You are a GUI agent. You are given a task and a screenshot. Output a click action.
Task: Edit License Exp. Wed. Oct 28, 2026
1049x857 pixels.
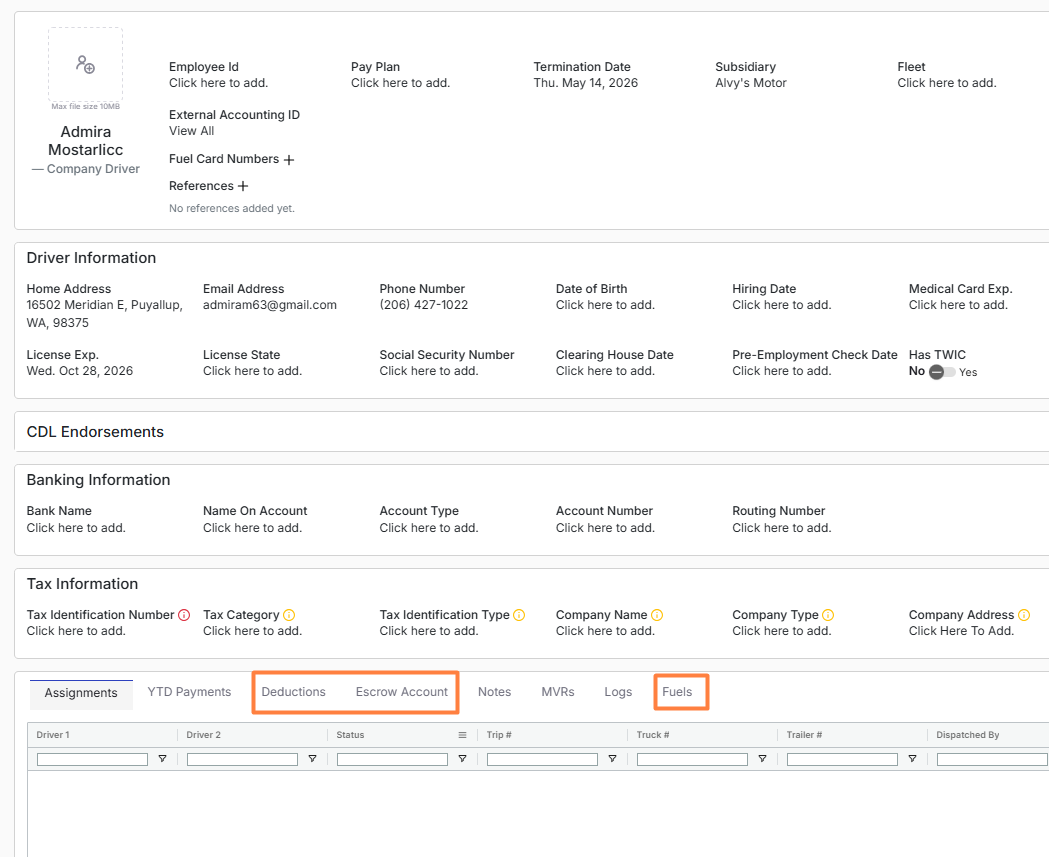(80, 371)
